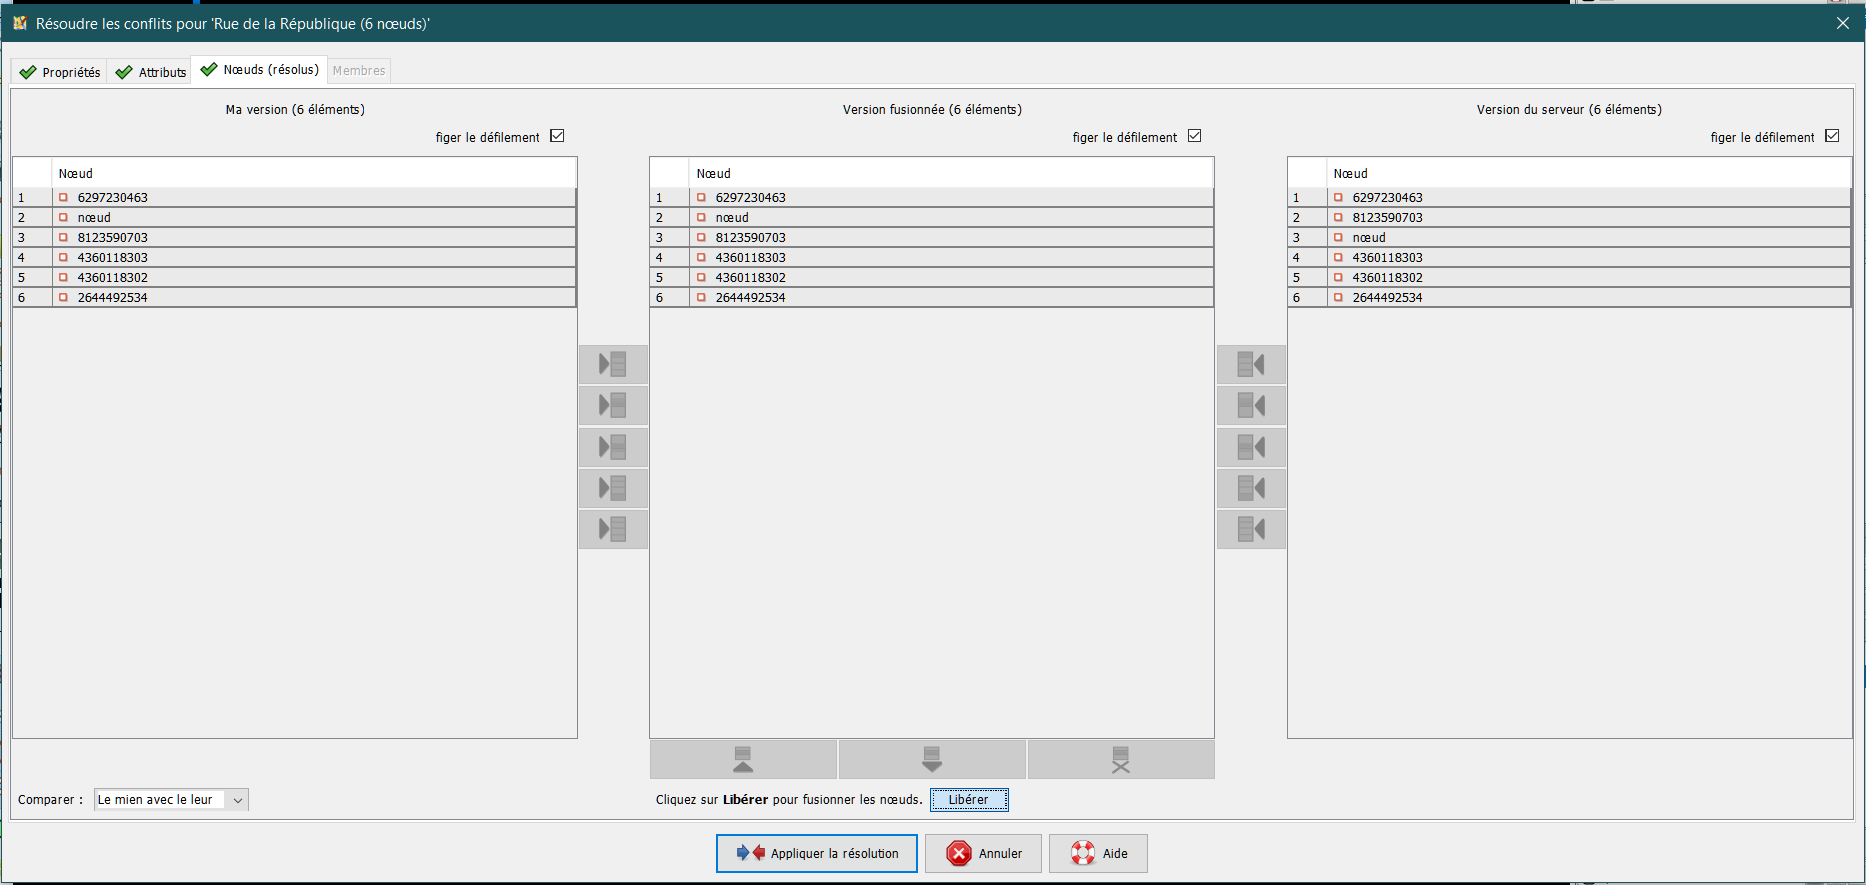Image resolution: width=1866 pixels, height=885 pixels.
Task: Select node 2644492534 in Version fusionnée
Action: [x=932, y=298]
